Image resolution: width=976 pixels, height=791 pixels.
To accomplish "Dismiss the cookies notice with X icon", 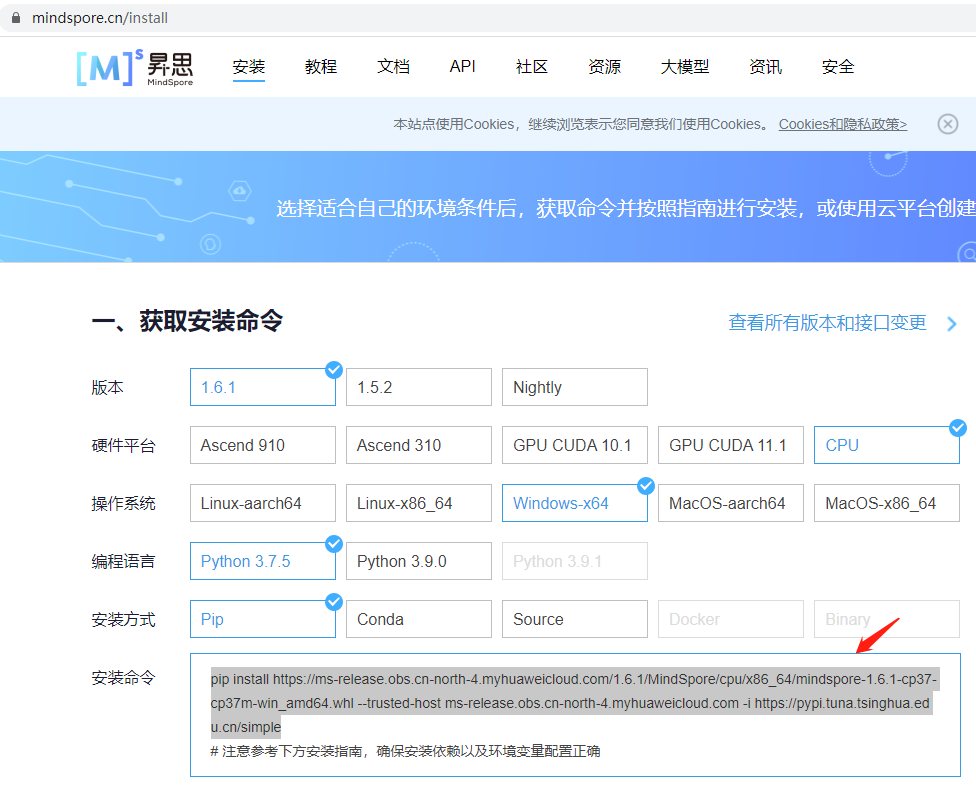I will tap(947, 124).
